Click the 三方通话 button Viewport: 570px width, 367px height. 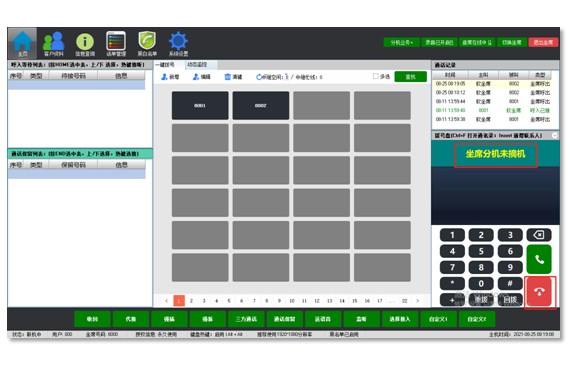click(x=246, y=319)
